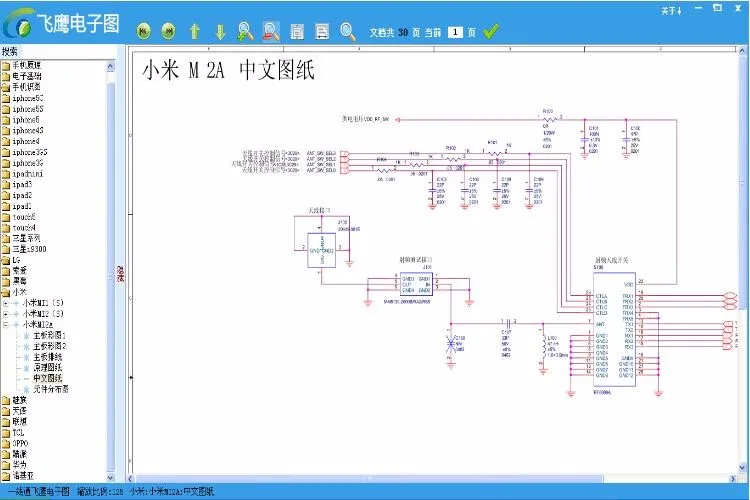Jump to the last page button
Image resolution: width=750 pixels, height=500 pixels.
pyautogui.click(x=168, y=32)
